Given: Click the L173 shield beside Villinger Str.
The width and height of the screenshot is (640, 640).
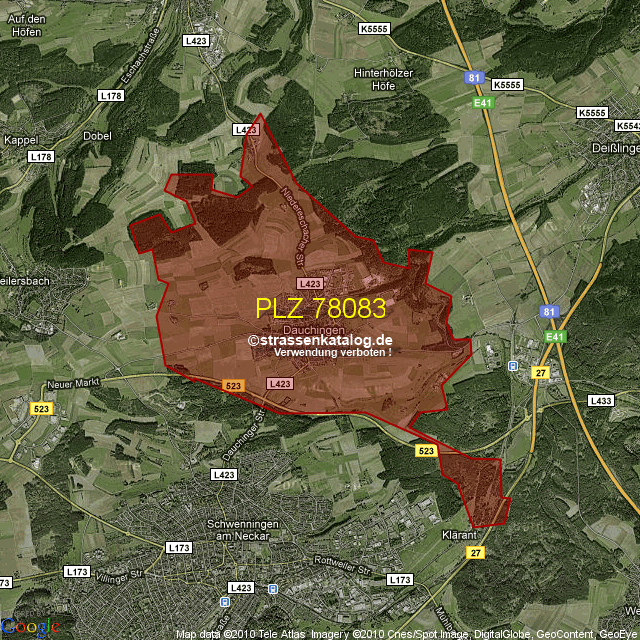Looking at the screenshot, I should pos(76,571).
